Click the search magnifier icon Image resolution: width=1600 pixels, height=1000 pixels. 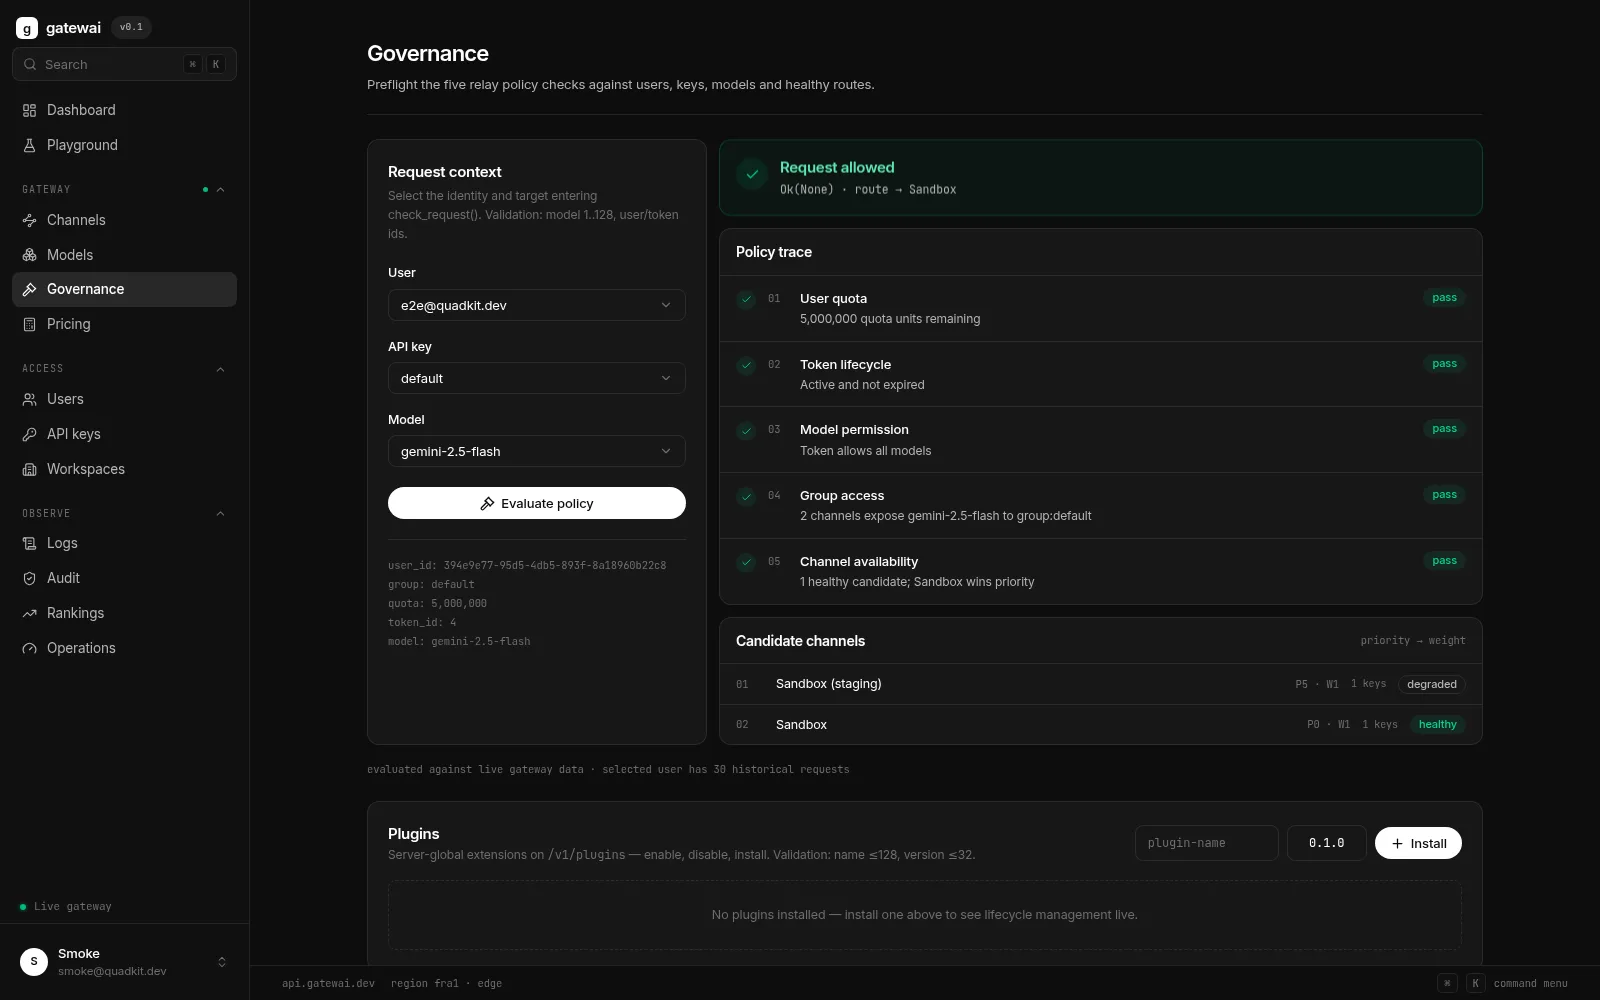(x=30, y=64)
